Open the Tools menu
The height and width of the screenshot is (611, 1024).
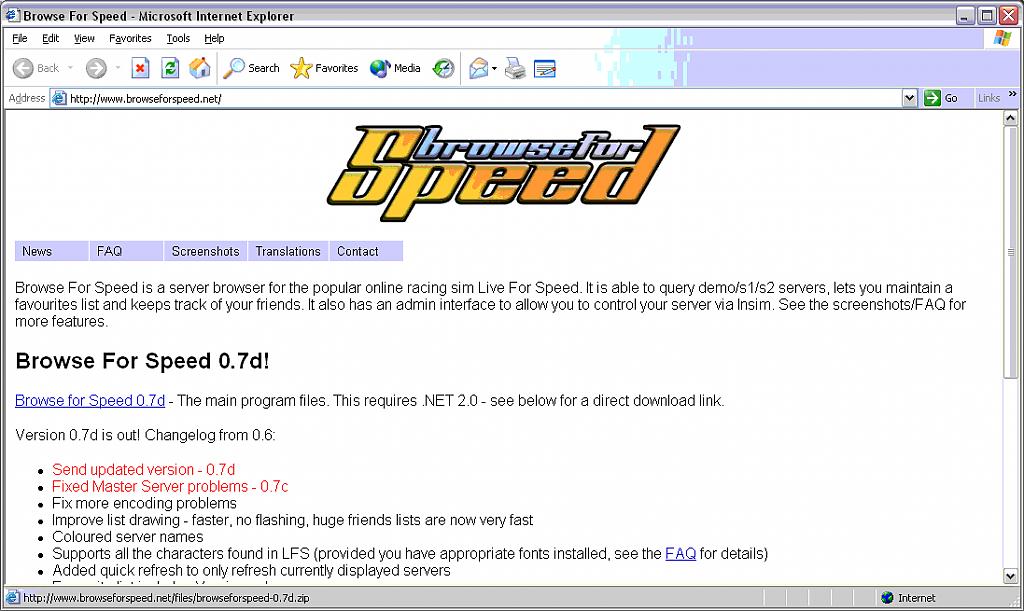point(178,39)
